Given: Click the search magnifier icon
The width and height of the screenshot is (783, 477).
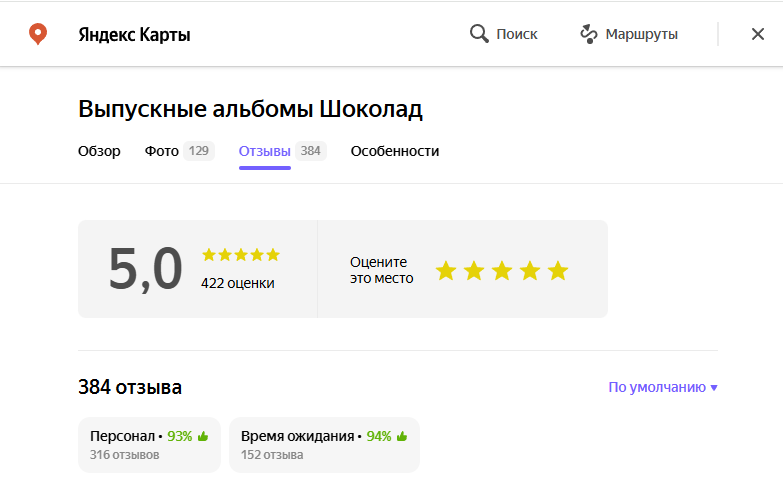Looking at the screenshot, I should 479,34.
